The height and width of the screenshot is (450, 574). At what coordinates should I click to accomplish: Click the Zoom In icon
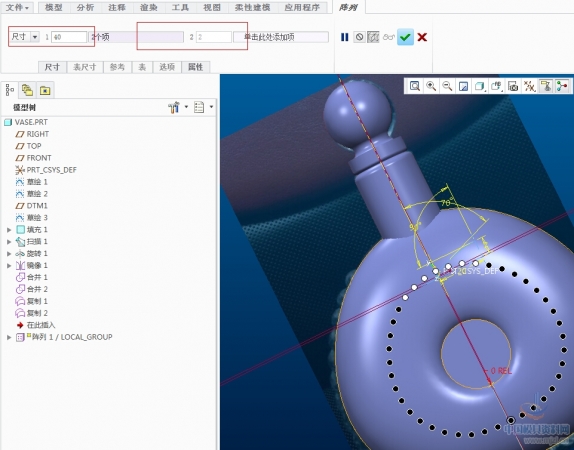tap(431, 86)
